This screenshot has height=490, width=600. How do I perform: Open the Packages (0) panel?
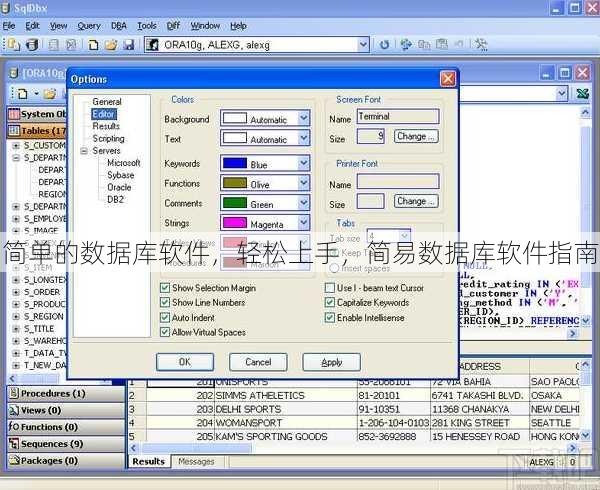tap(66, 461)
